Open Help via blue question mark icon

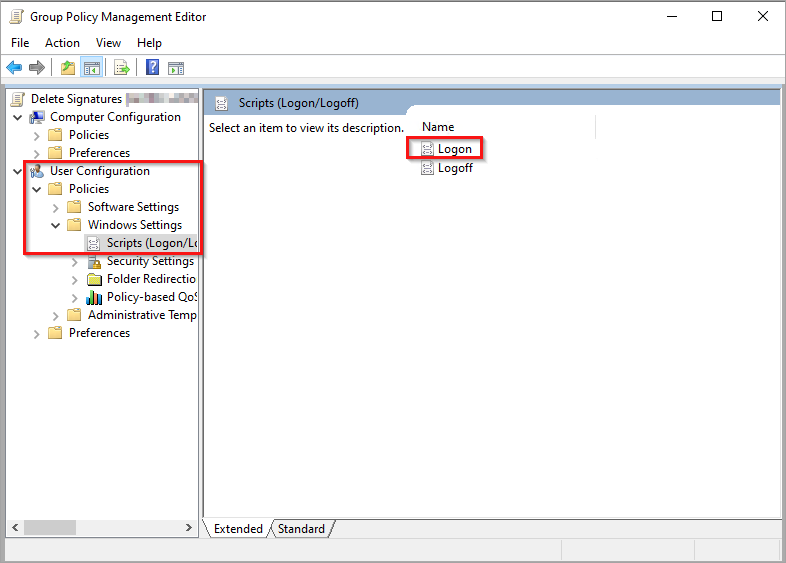point(152,68)
